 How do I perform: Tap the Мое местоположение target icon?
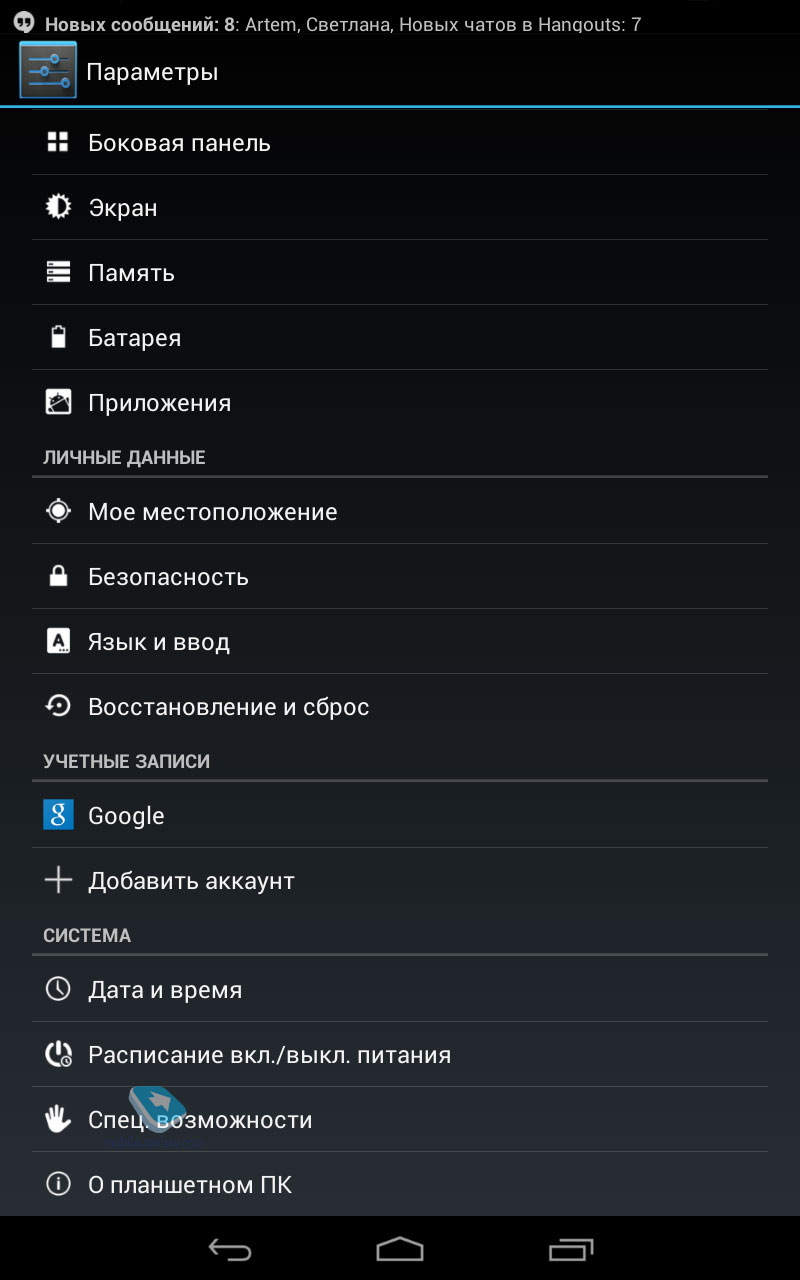click(58, 511)
